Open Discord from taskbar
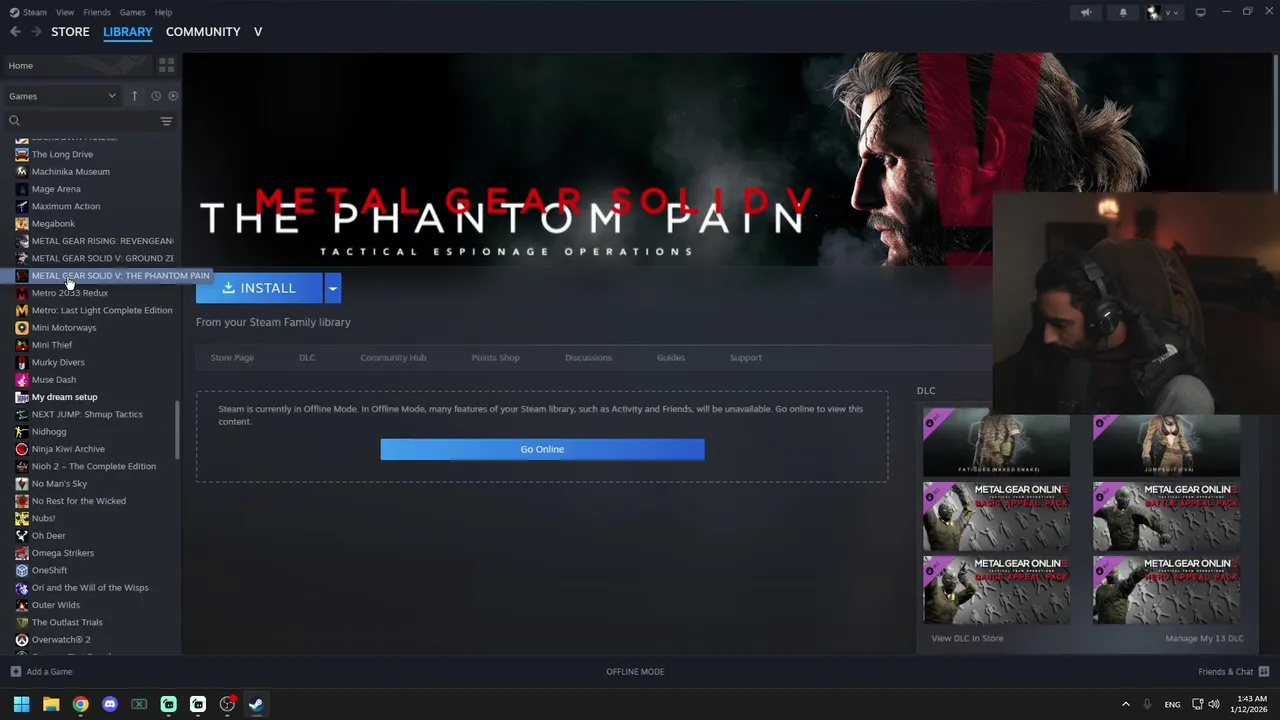This screenshot has width=1280, height=720. 110,704
